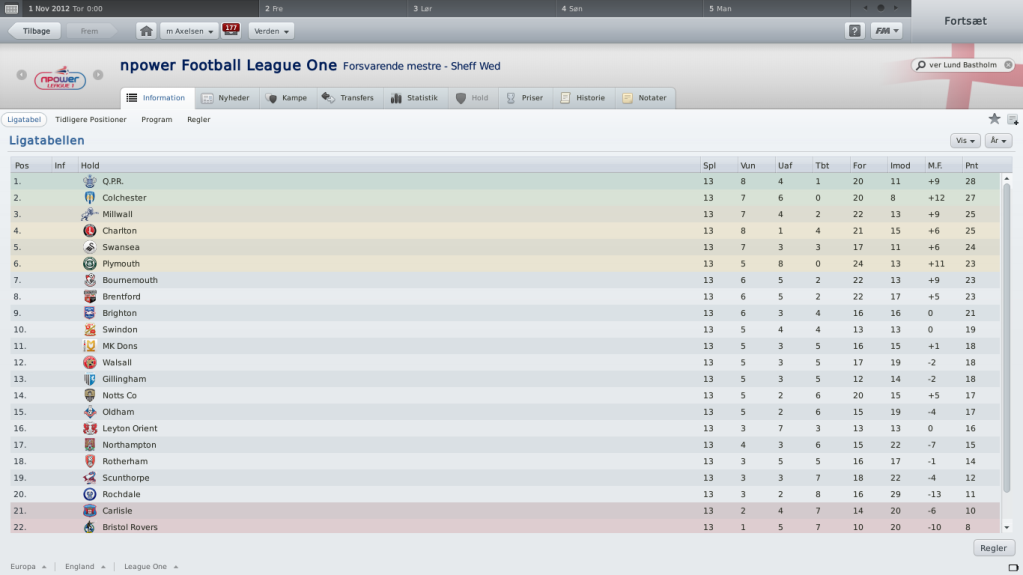Expand the Verden dropdown menu
Viewport: 1023px width, 575px height.
271,31
